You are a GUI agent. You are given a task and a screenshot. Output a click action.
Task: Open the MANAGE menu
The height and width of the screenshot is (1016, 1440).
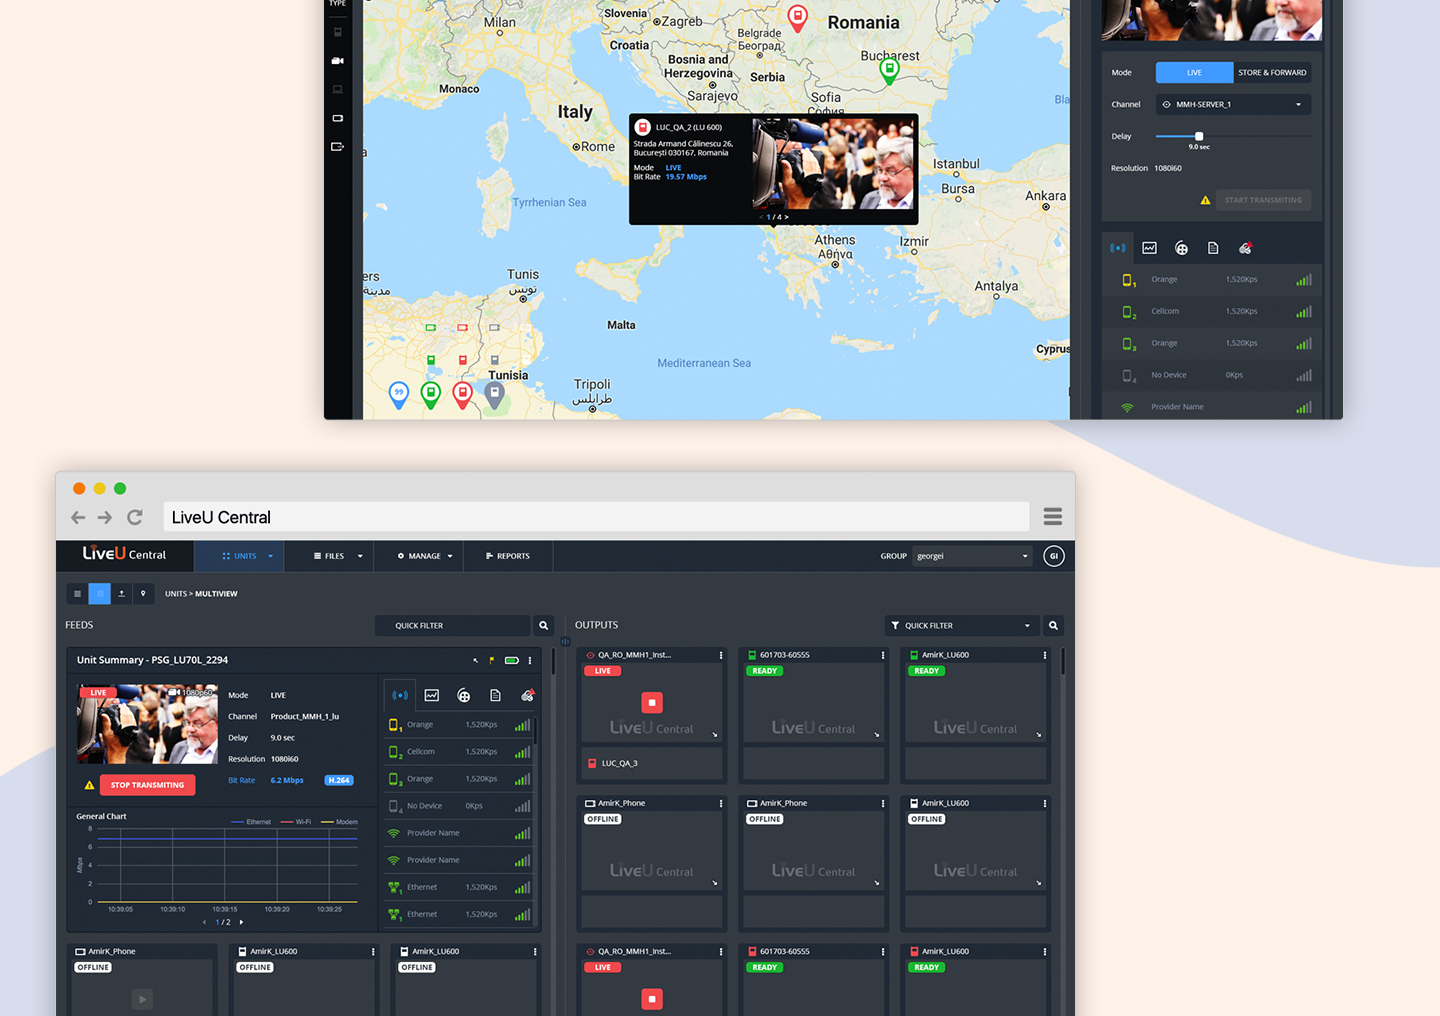click(x=419, y=556)
